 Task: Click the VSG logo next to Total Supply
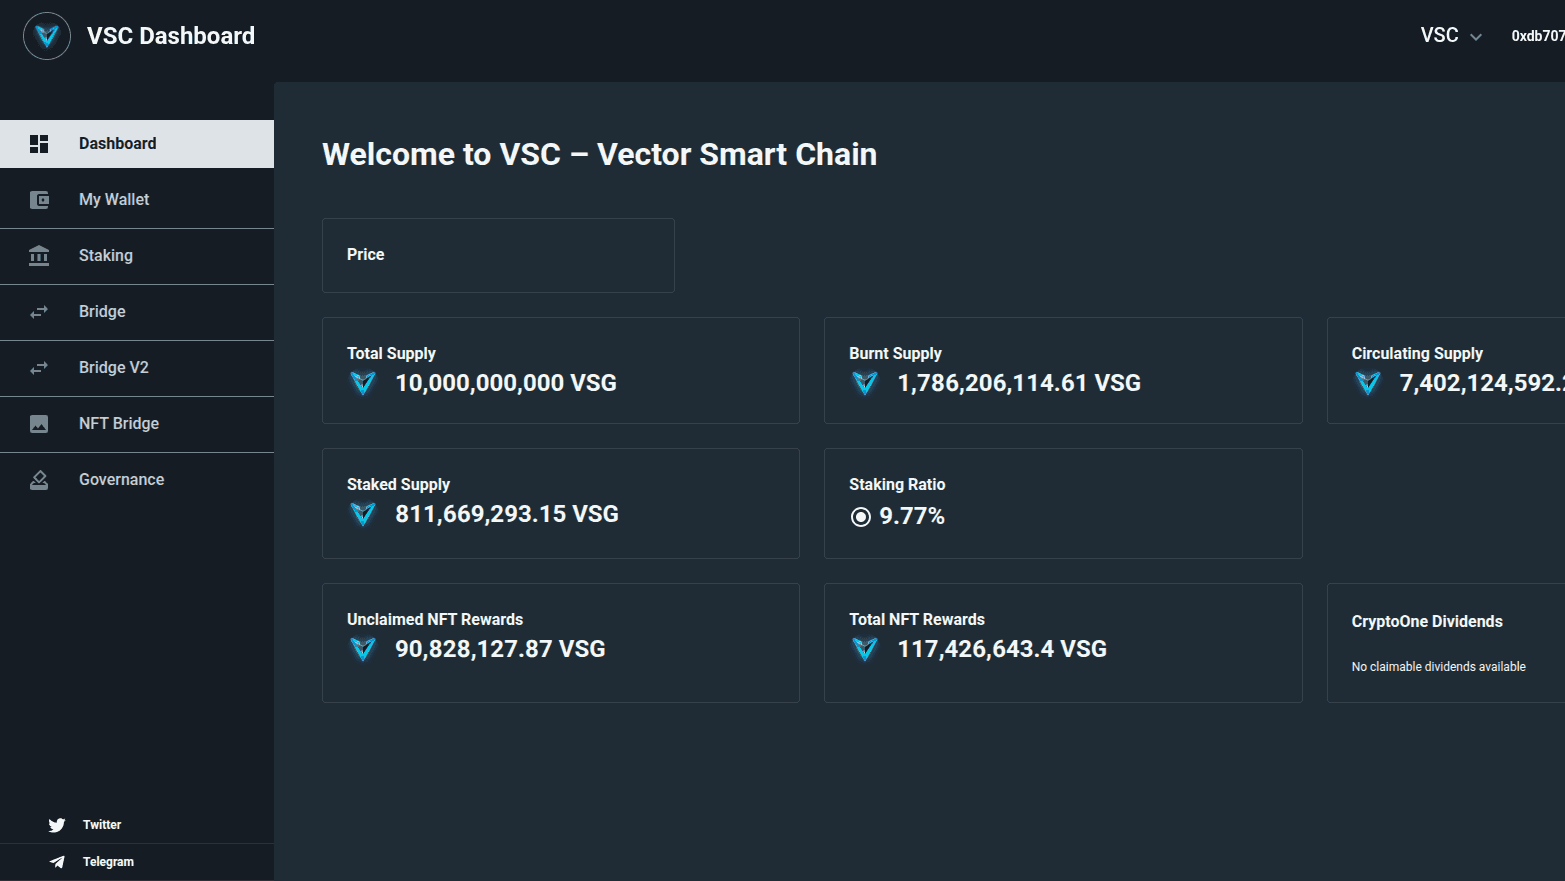click(x=362, y=383)
